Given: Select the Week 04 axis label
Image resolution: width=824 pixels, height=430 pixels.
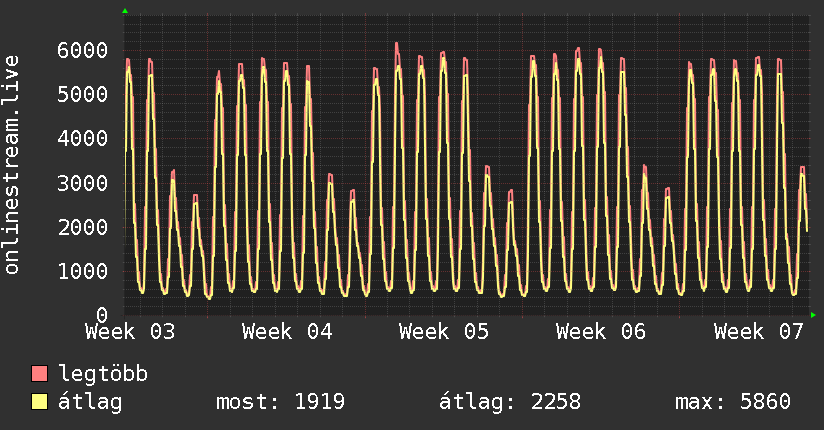Looking at the screenshot, I should [287, 332].
